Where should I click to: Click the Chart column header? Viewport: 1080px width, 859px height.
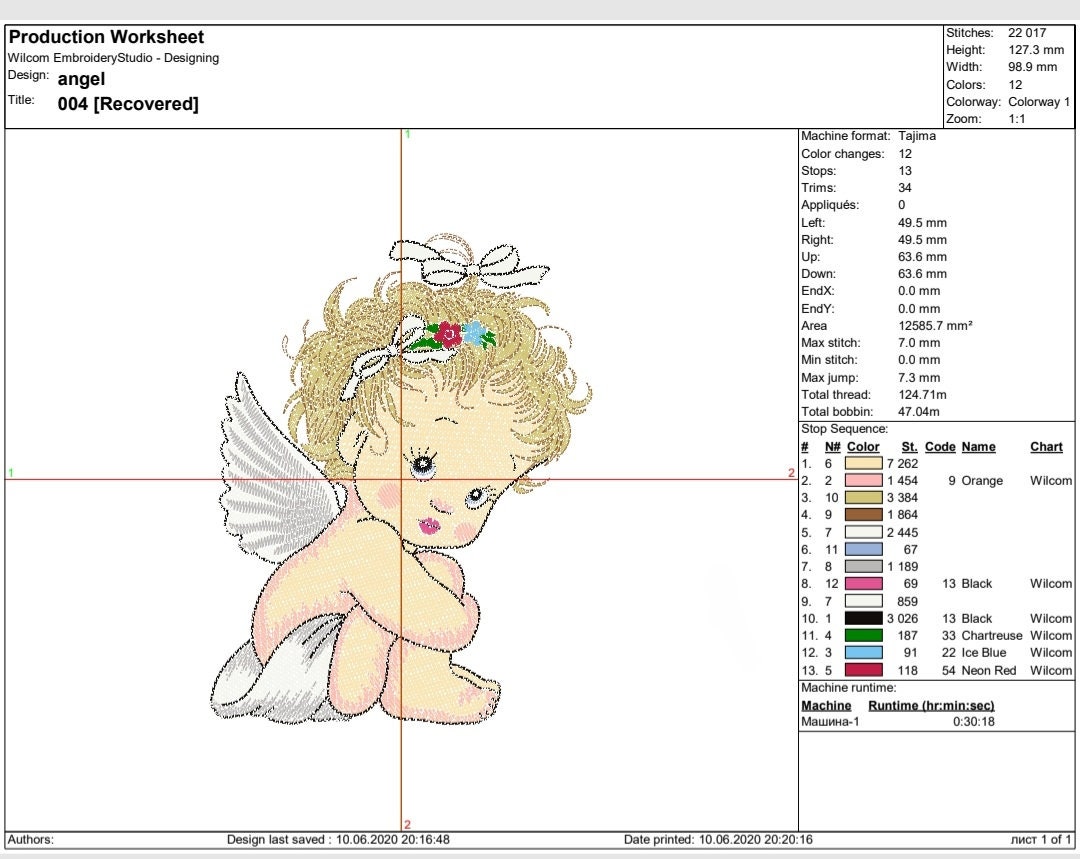(x=1046, y=446)
